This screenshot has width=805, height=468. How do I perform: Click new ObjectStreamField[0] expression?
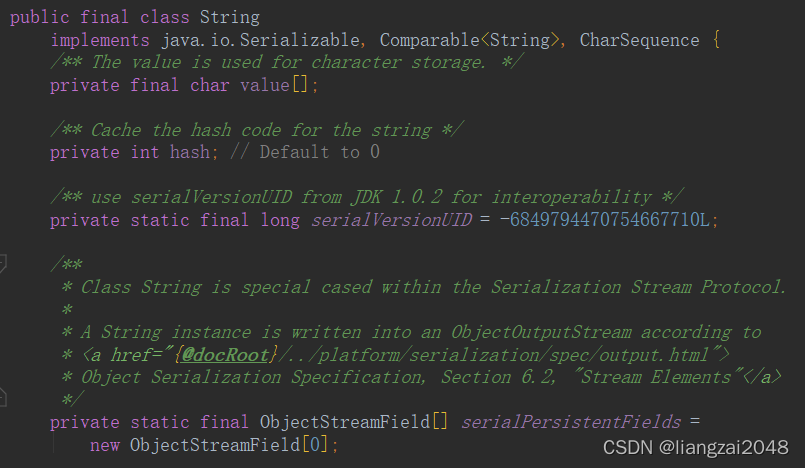coord(208,444)
